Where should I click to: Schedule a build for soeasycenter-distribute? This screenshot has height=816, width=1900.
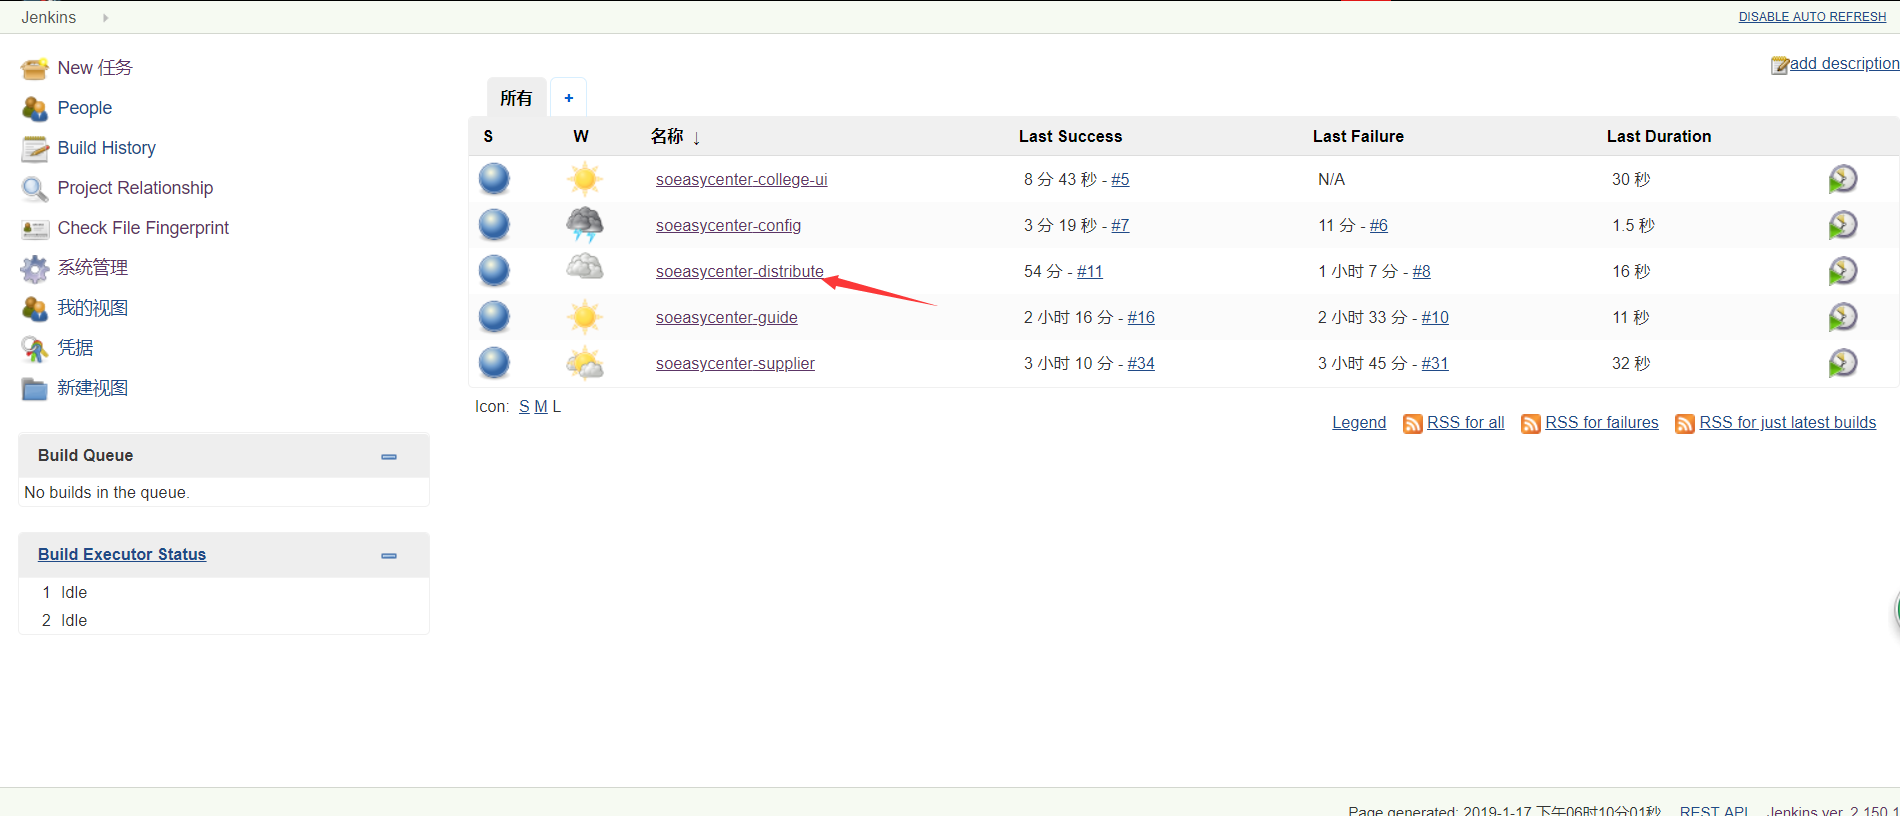point(1842,271)
